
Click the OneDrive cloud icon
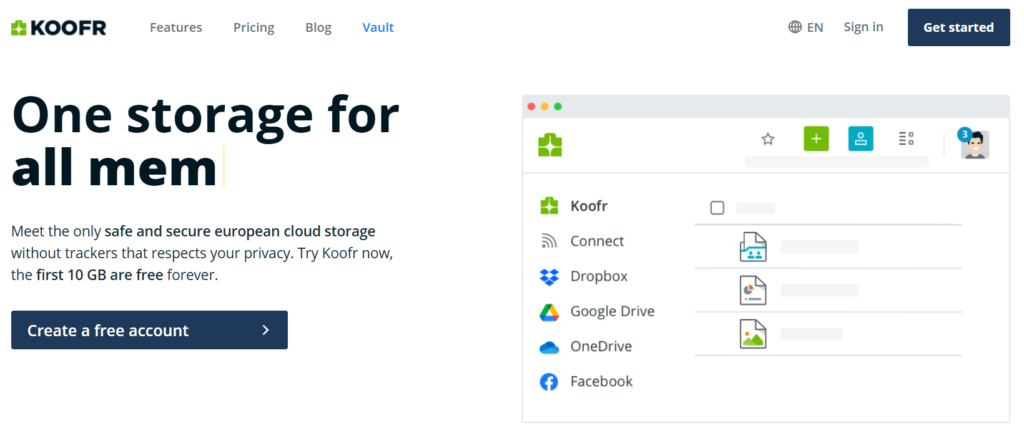tap(549, 347)
